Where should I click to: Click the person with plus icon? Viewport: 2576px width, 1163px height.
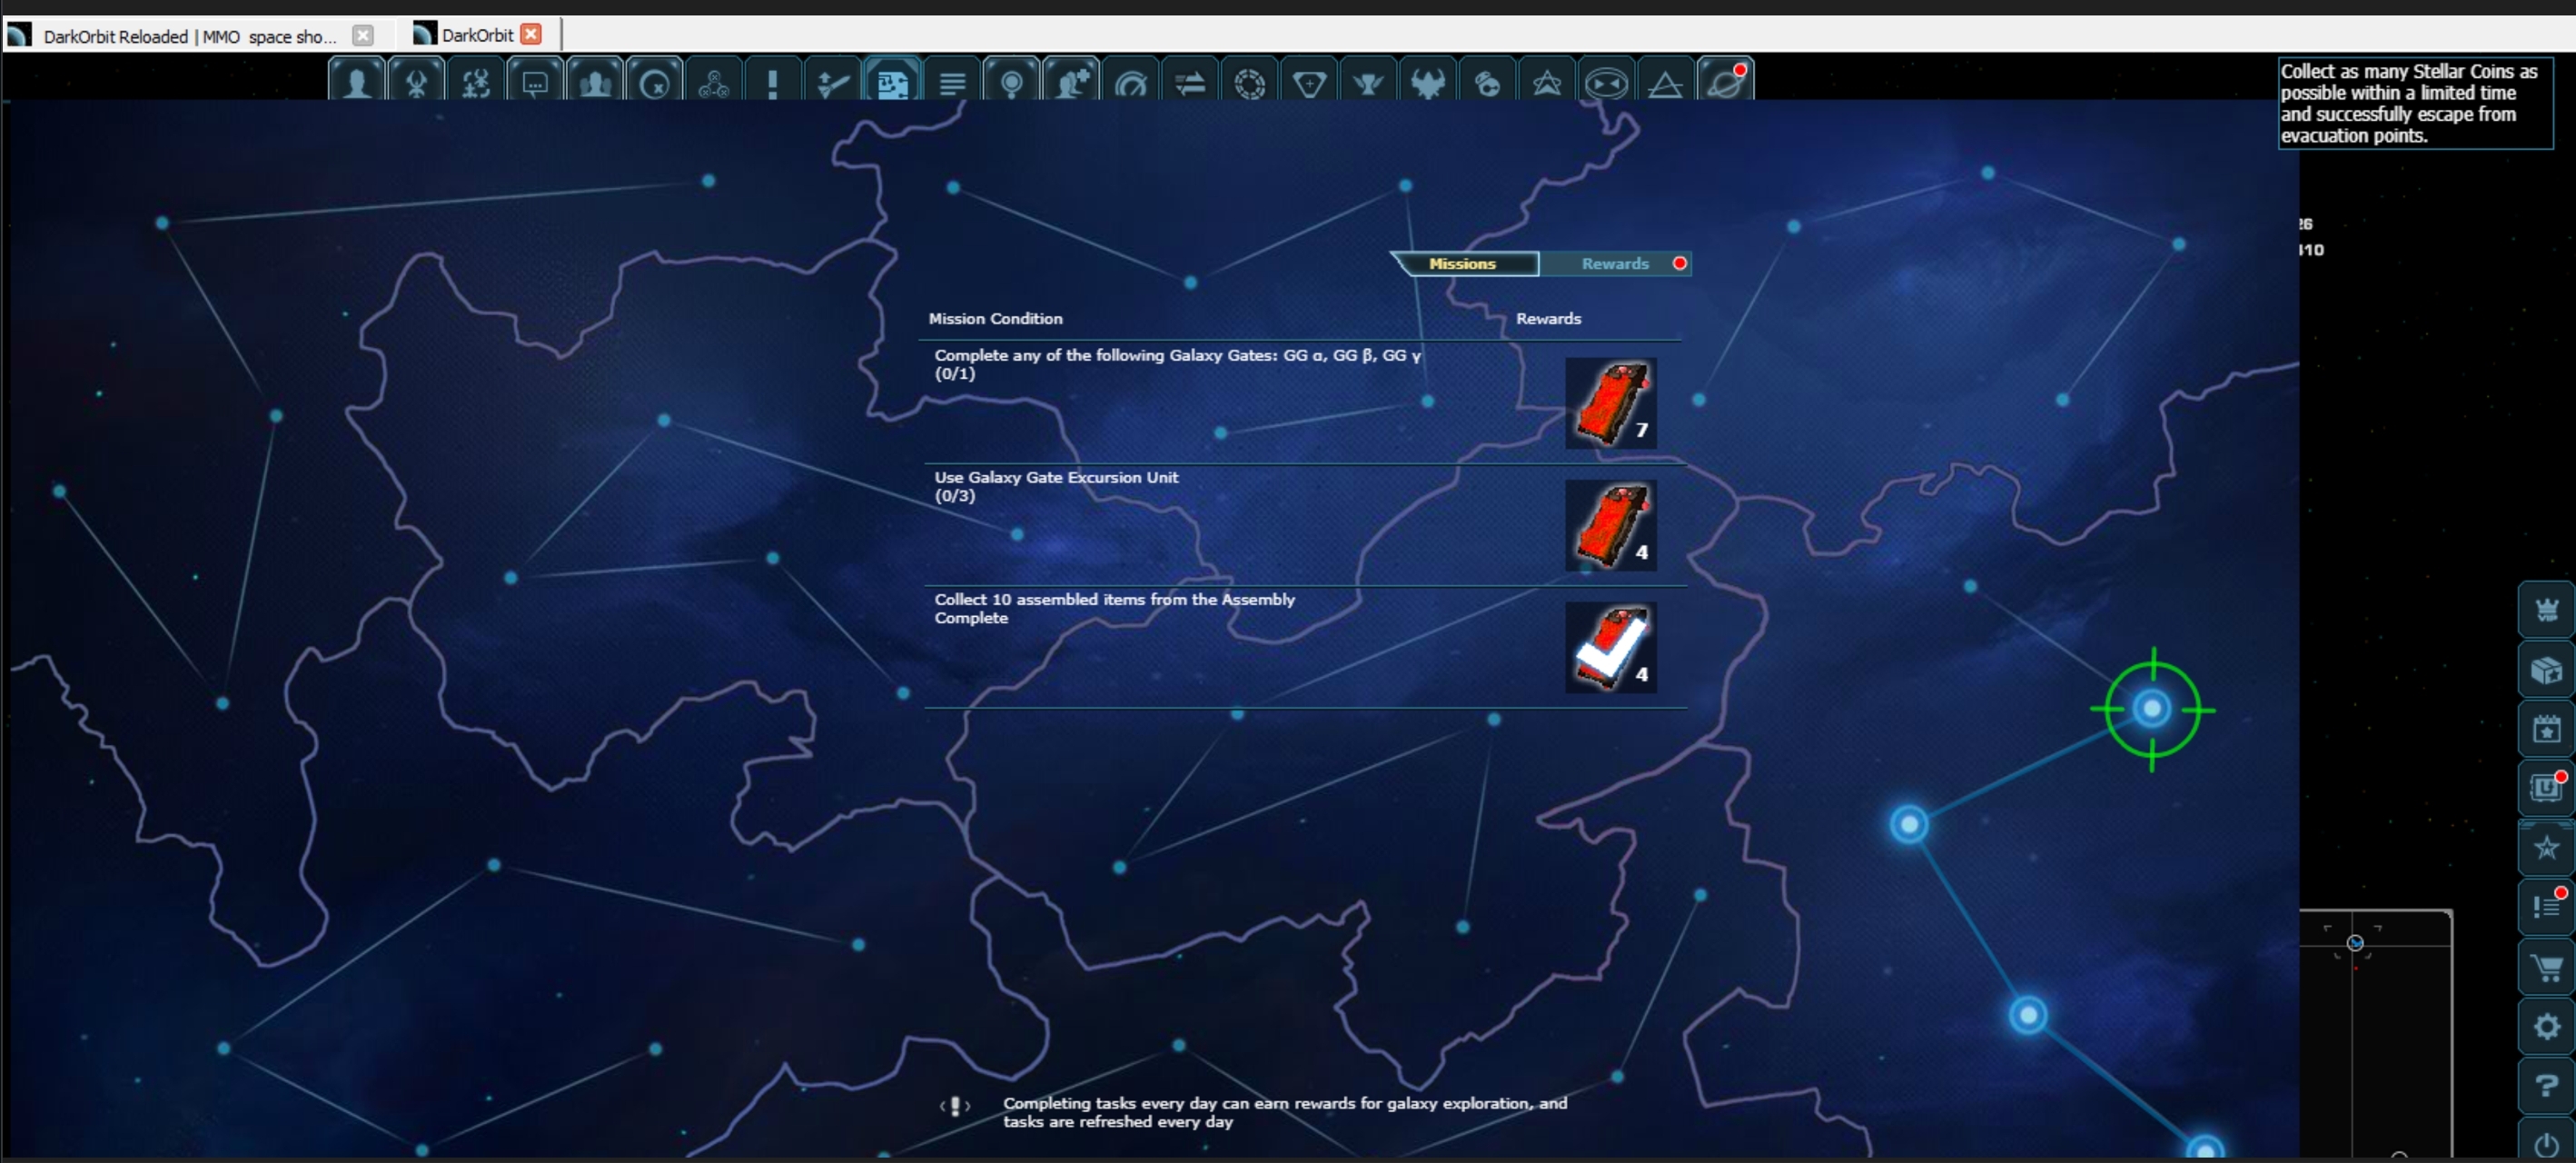1071,80
